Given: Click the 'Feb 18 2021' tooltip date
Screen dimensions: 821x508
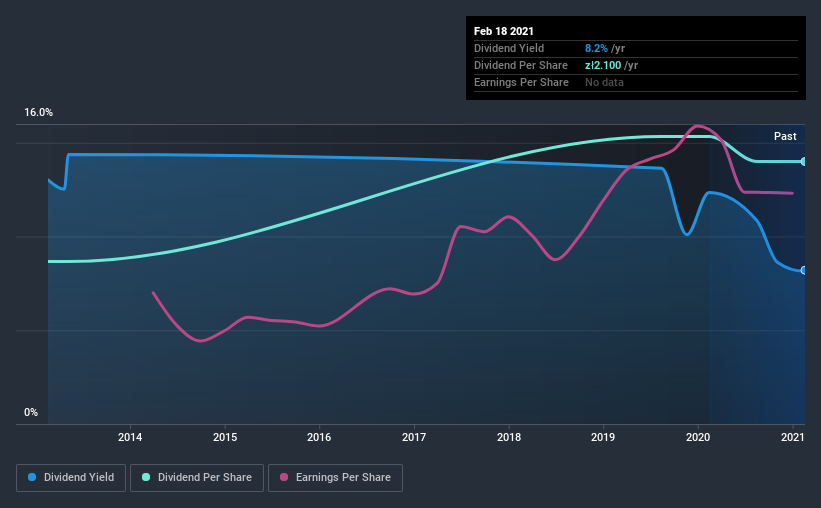Looking at the screenshot, I should click(504, 31).
